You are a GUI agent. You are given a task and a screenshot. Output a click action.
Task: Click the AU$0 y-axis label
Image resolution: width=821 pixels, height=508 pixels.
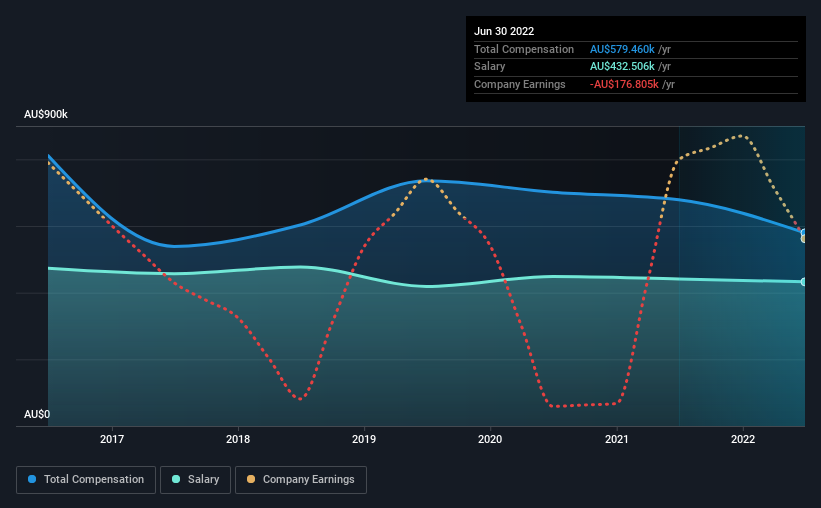[x=37, y=414]
